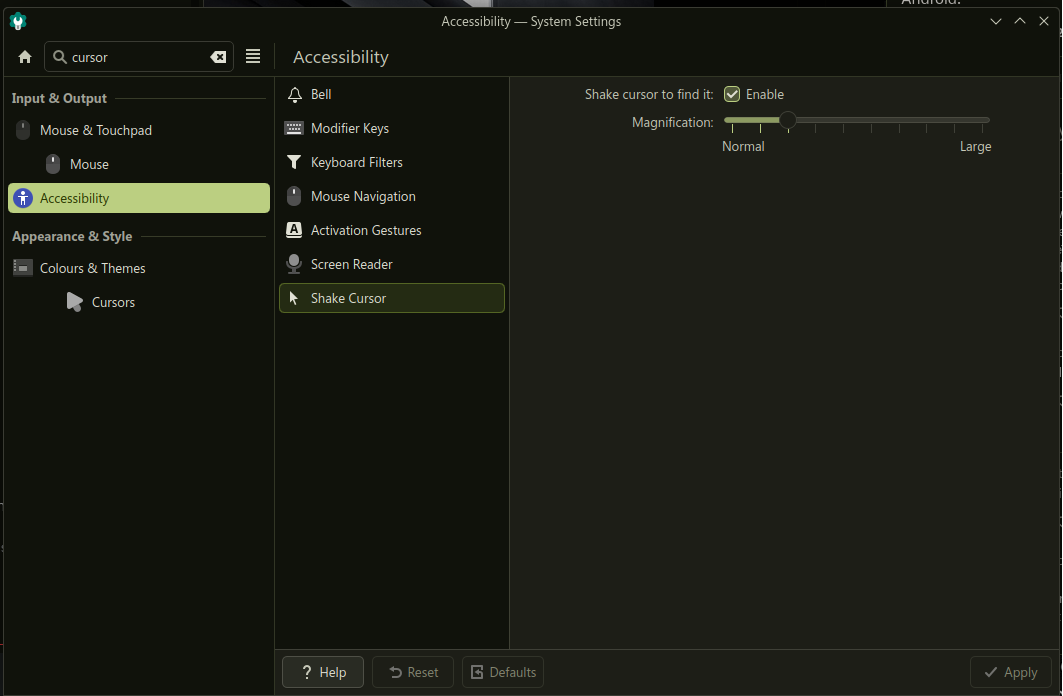Click the Screen Reader microphone icon
Screen dimensions: 1063x696
[294, 264]
